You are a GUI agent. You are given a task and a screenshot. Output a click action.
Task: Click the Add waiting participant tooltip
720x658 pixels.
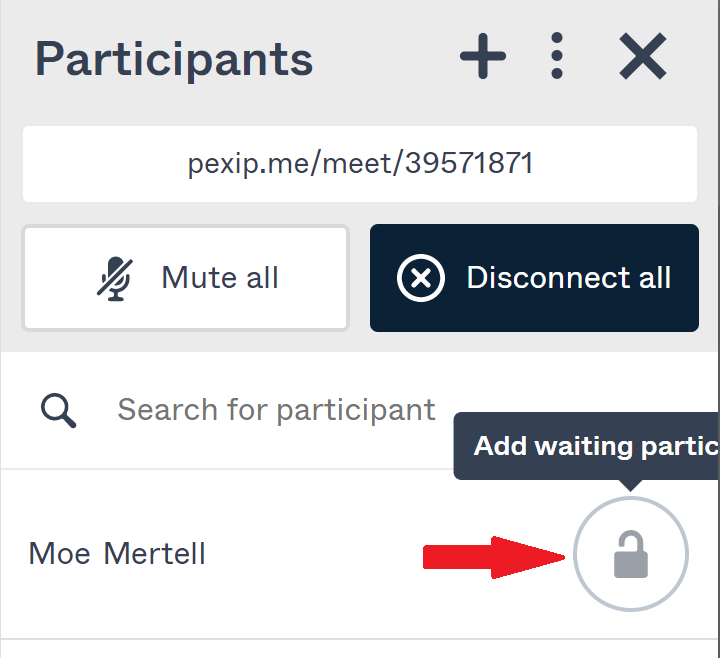click(590, 446)
